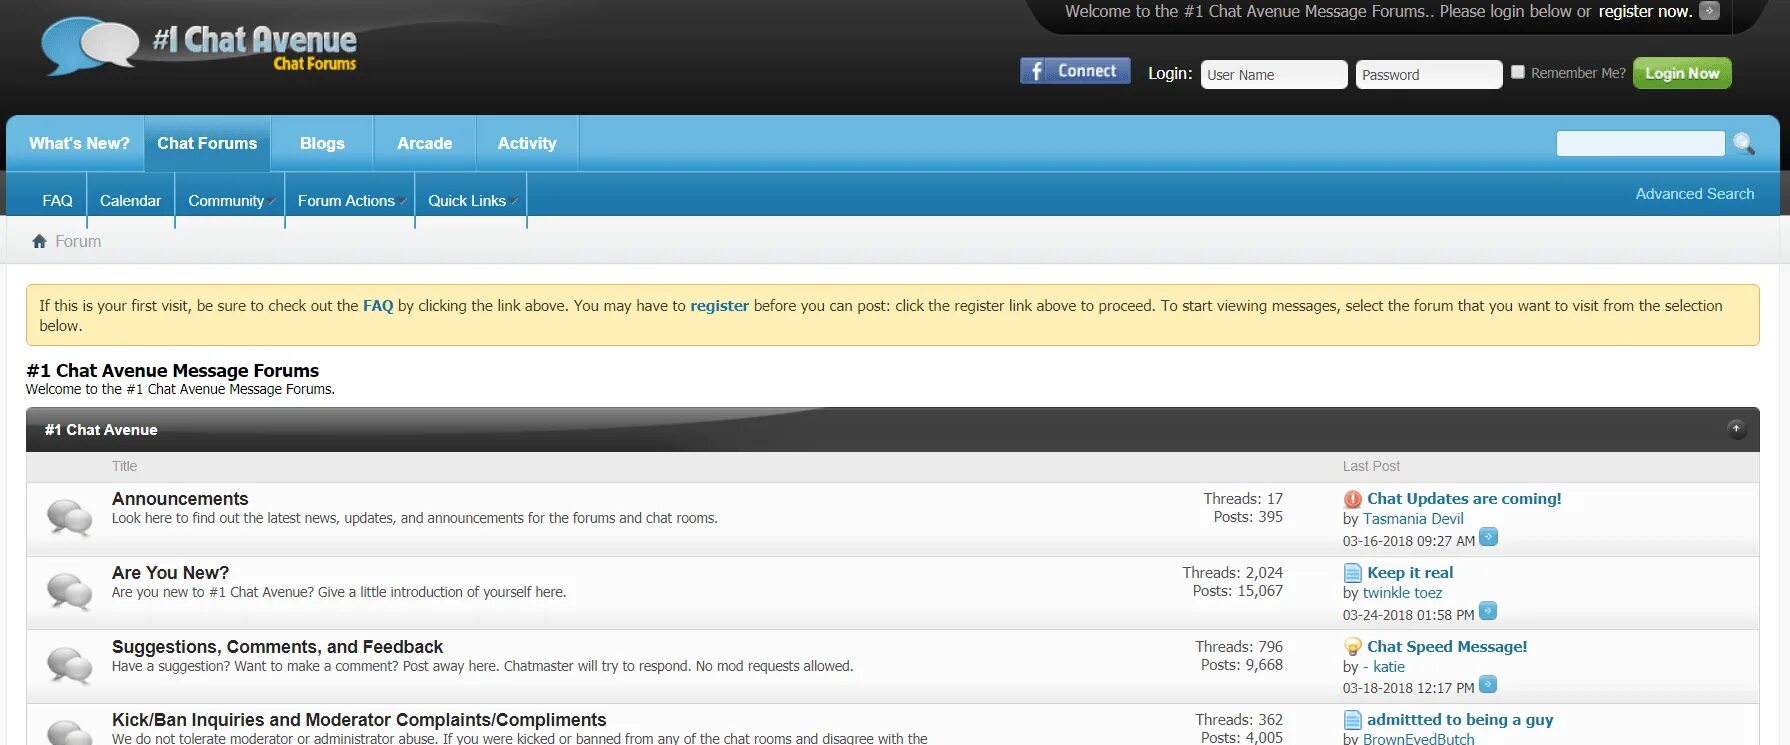
Task: Open the Announcements forum
Action: pos(180,499)
